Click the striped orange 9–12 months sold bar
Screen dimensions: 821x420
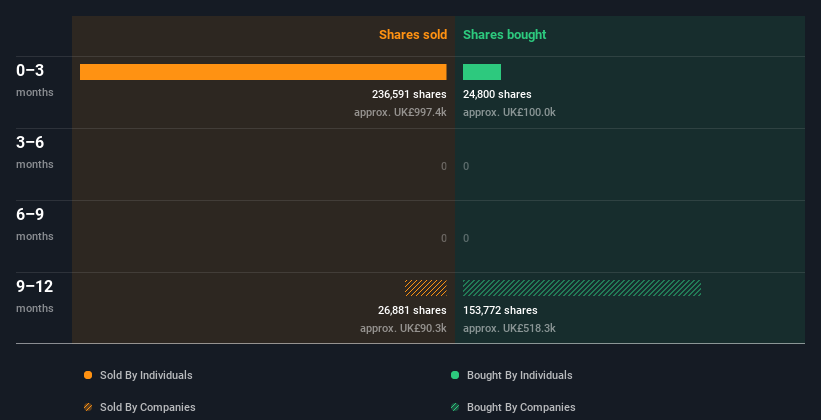click(426, 288)
